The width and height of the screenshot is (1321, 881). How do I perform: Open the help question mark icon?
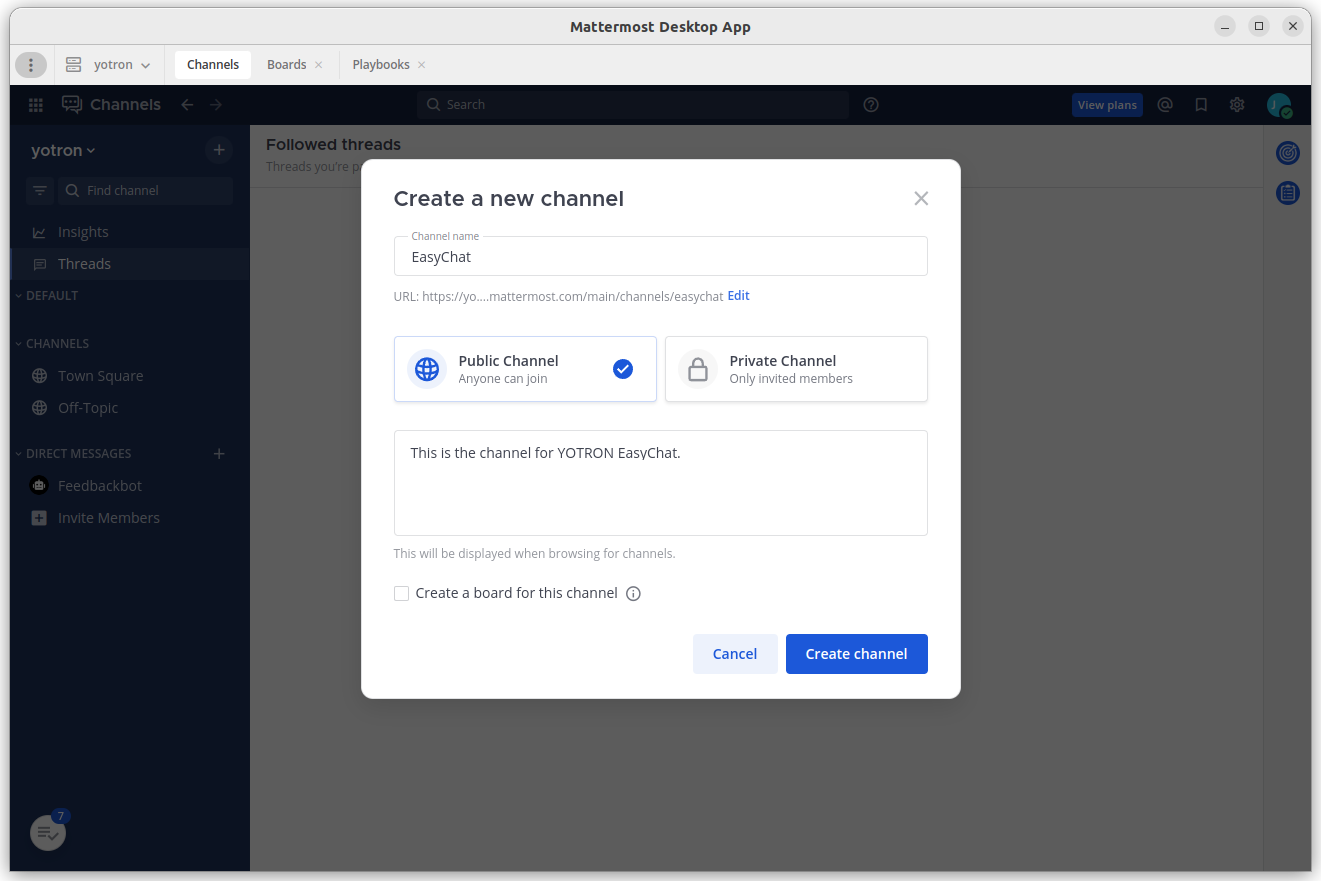(x=871, y=105)
